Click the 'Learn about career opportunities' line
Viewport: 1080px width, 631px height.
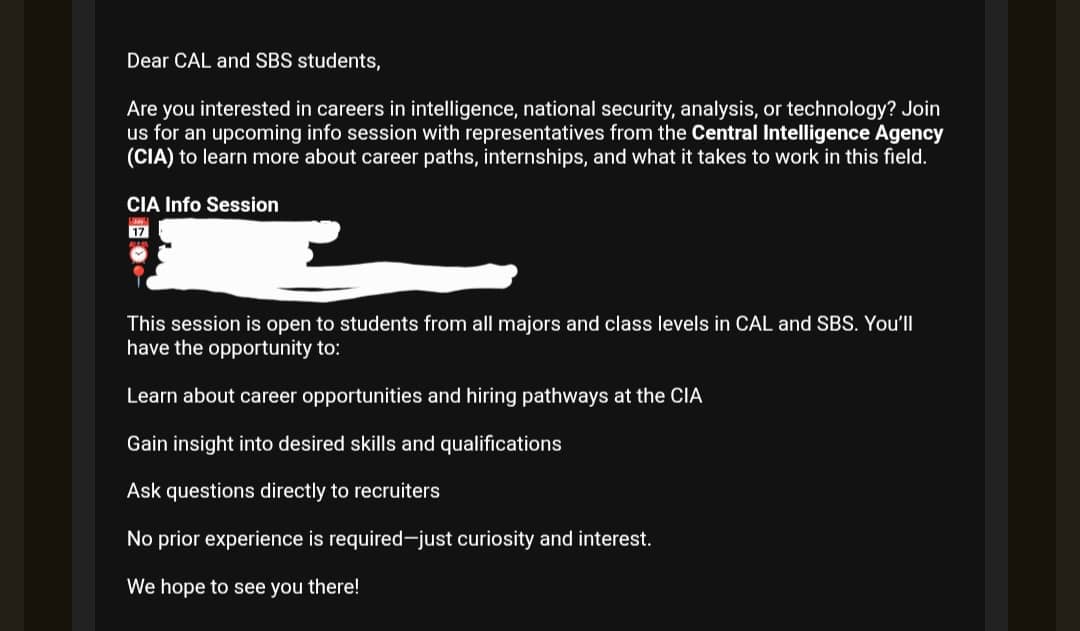click(415, 396)
